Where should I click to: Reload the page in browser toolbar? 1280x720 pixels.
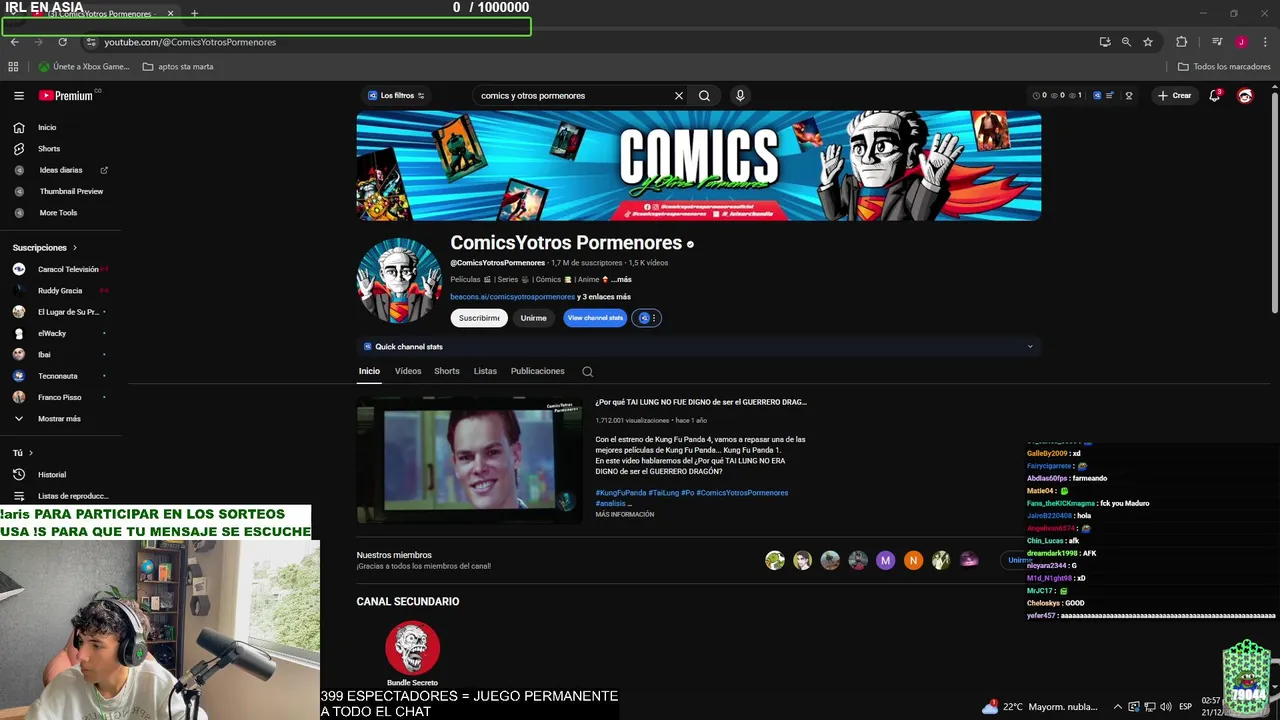click(x=62, y=42)
